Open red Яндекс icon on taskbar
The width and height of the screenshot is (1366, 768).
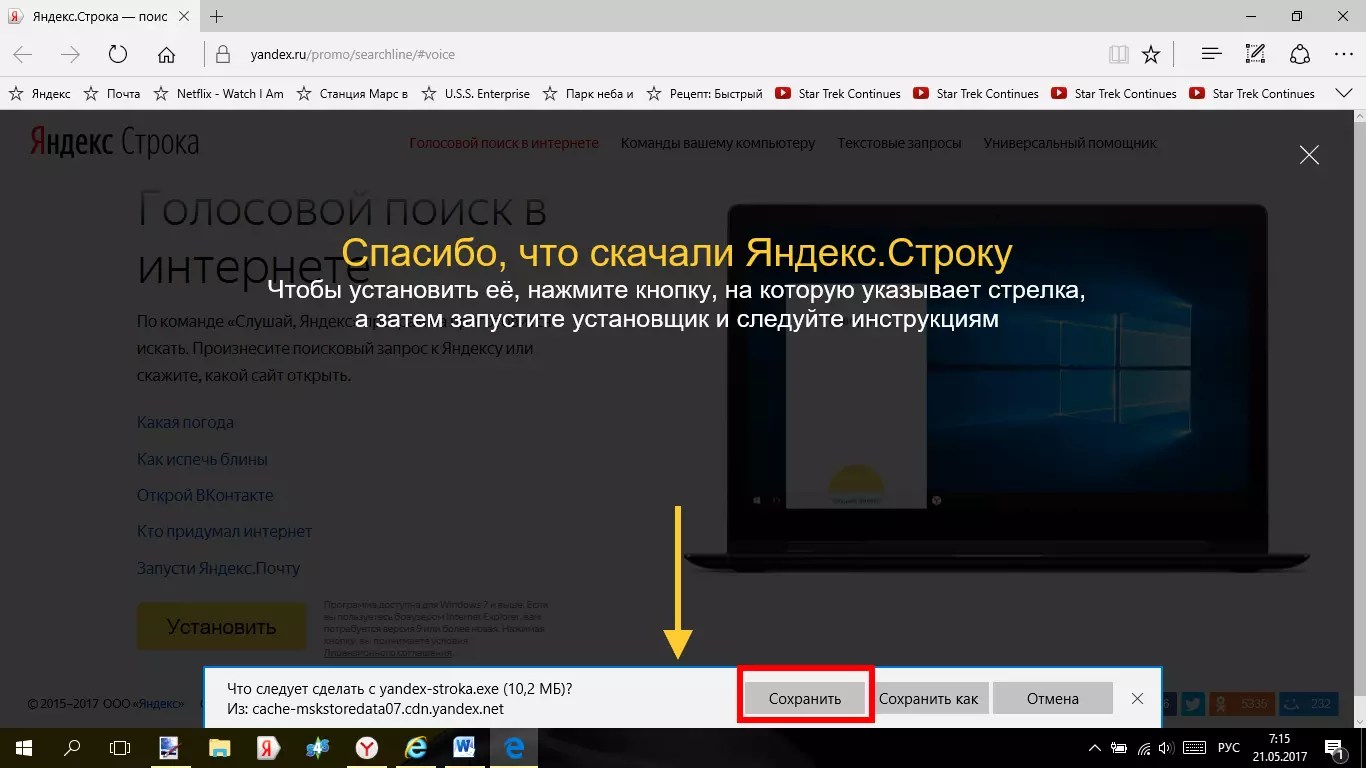[268, 748]
